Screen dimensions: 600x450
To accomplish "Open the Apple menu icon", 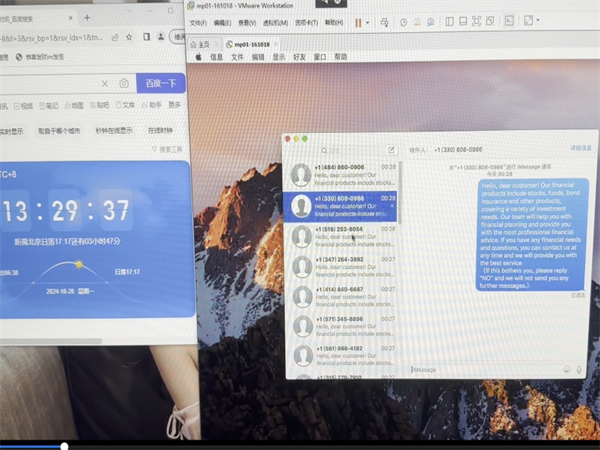I will click(x=199, y=57).
